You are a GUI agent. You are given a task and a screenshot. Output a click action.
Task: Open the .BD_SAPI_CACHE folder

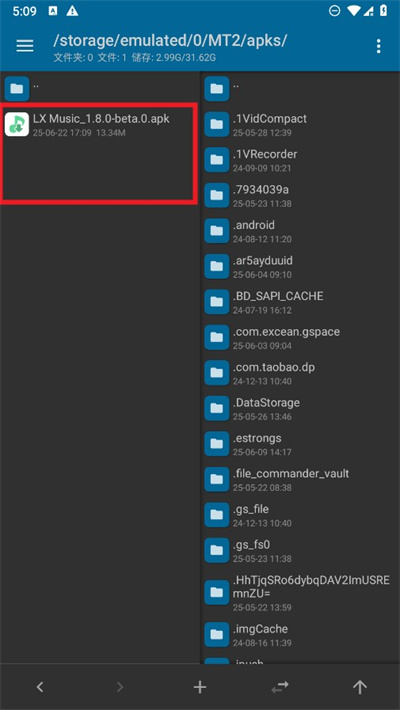coord(300,302)
